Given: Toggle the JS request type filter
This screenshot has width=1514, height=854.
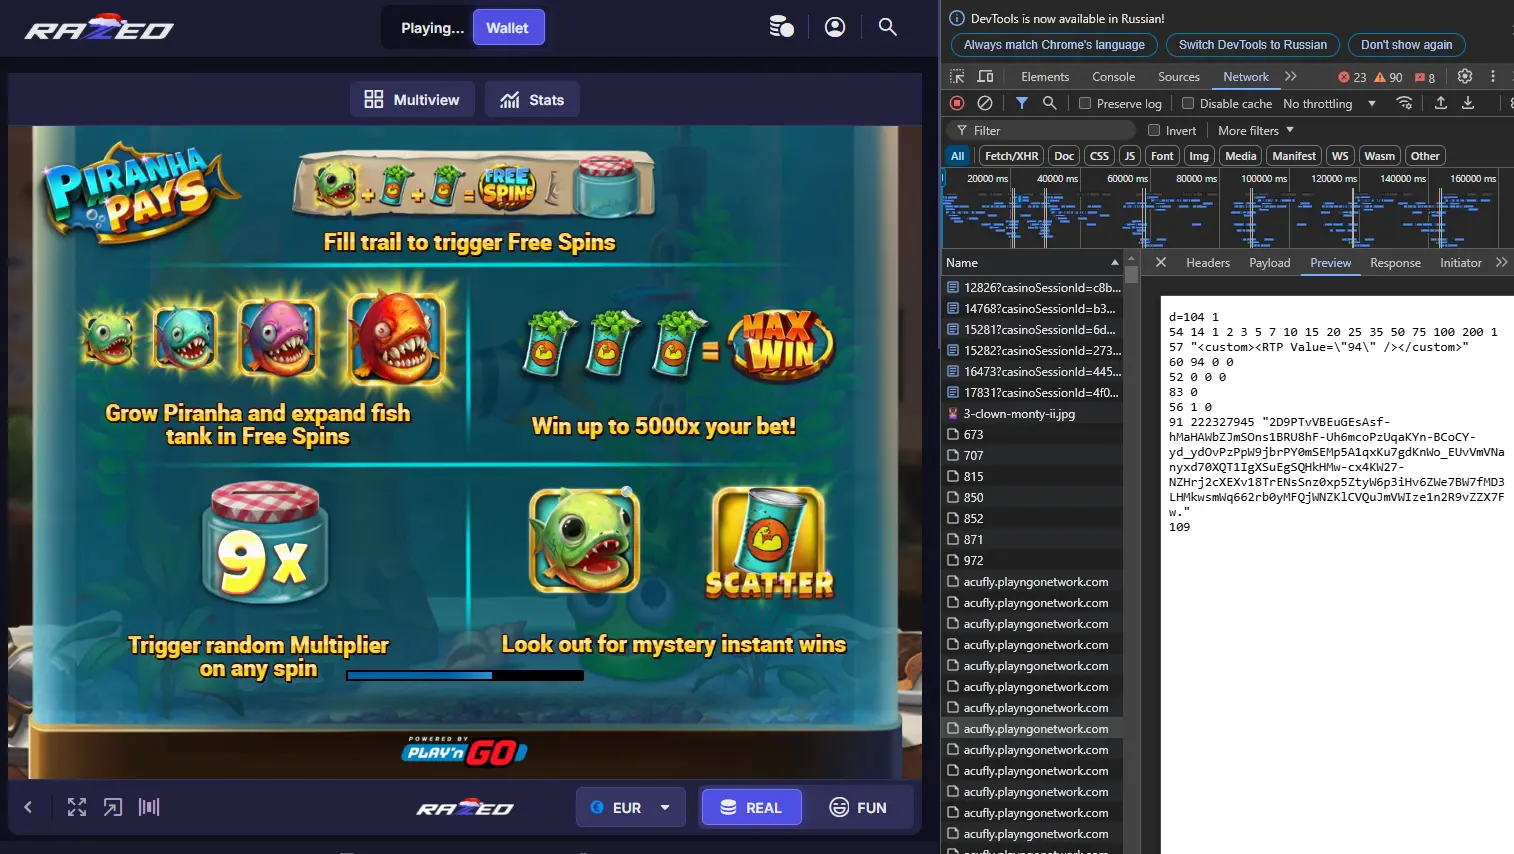Looking at the screenshot, I should pyautogui.click(x=1129, y=156).
